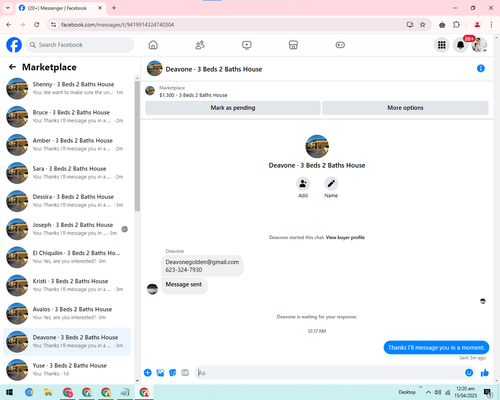Click the address bar URL
500x400 pixels.
click(117, 25)
